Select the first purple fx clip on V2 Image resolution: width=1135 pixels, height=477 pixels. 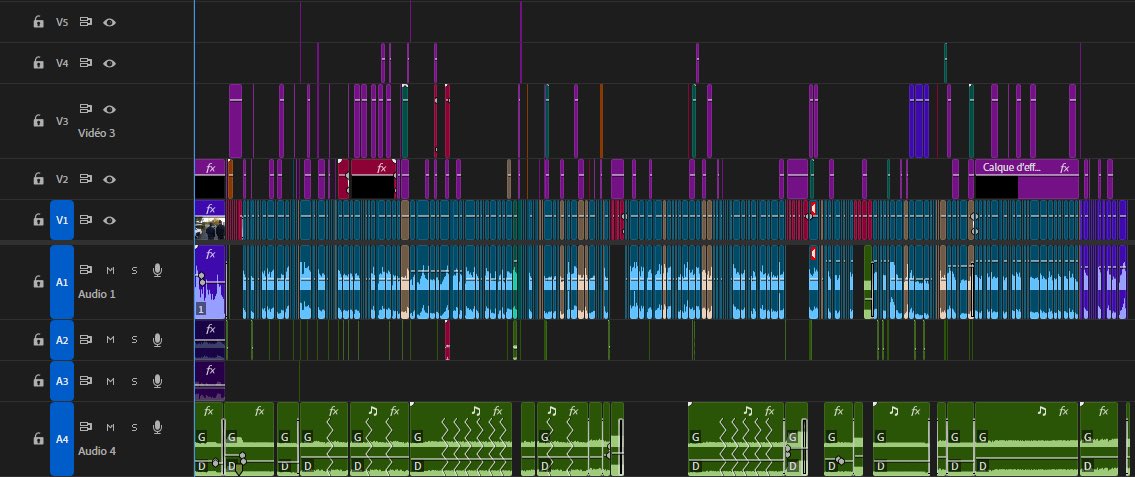tap(210, 179)
